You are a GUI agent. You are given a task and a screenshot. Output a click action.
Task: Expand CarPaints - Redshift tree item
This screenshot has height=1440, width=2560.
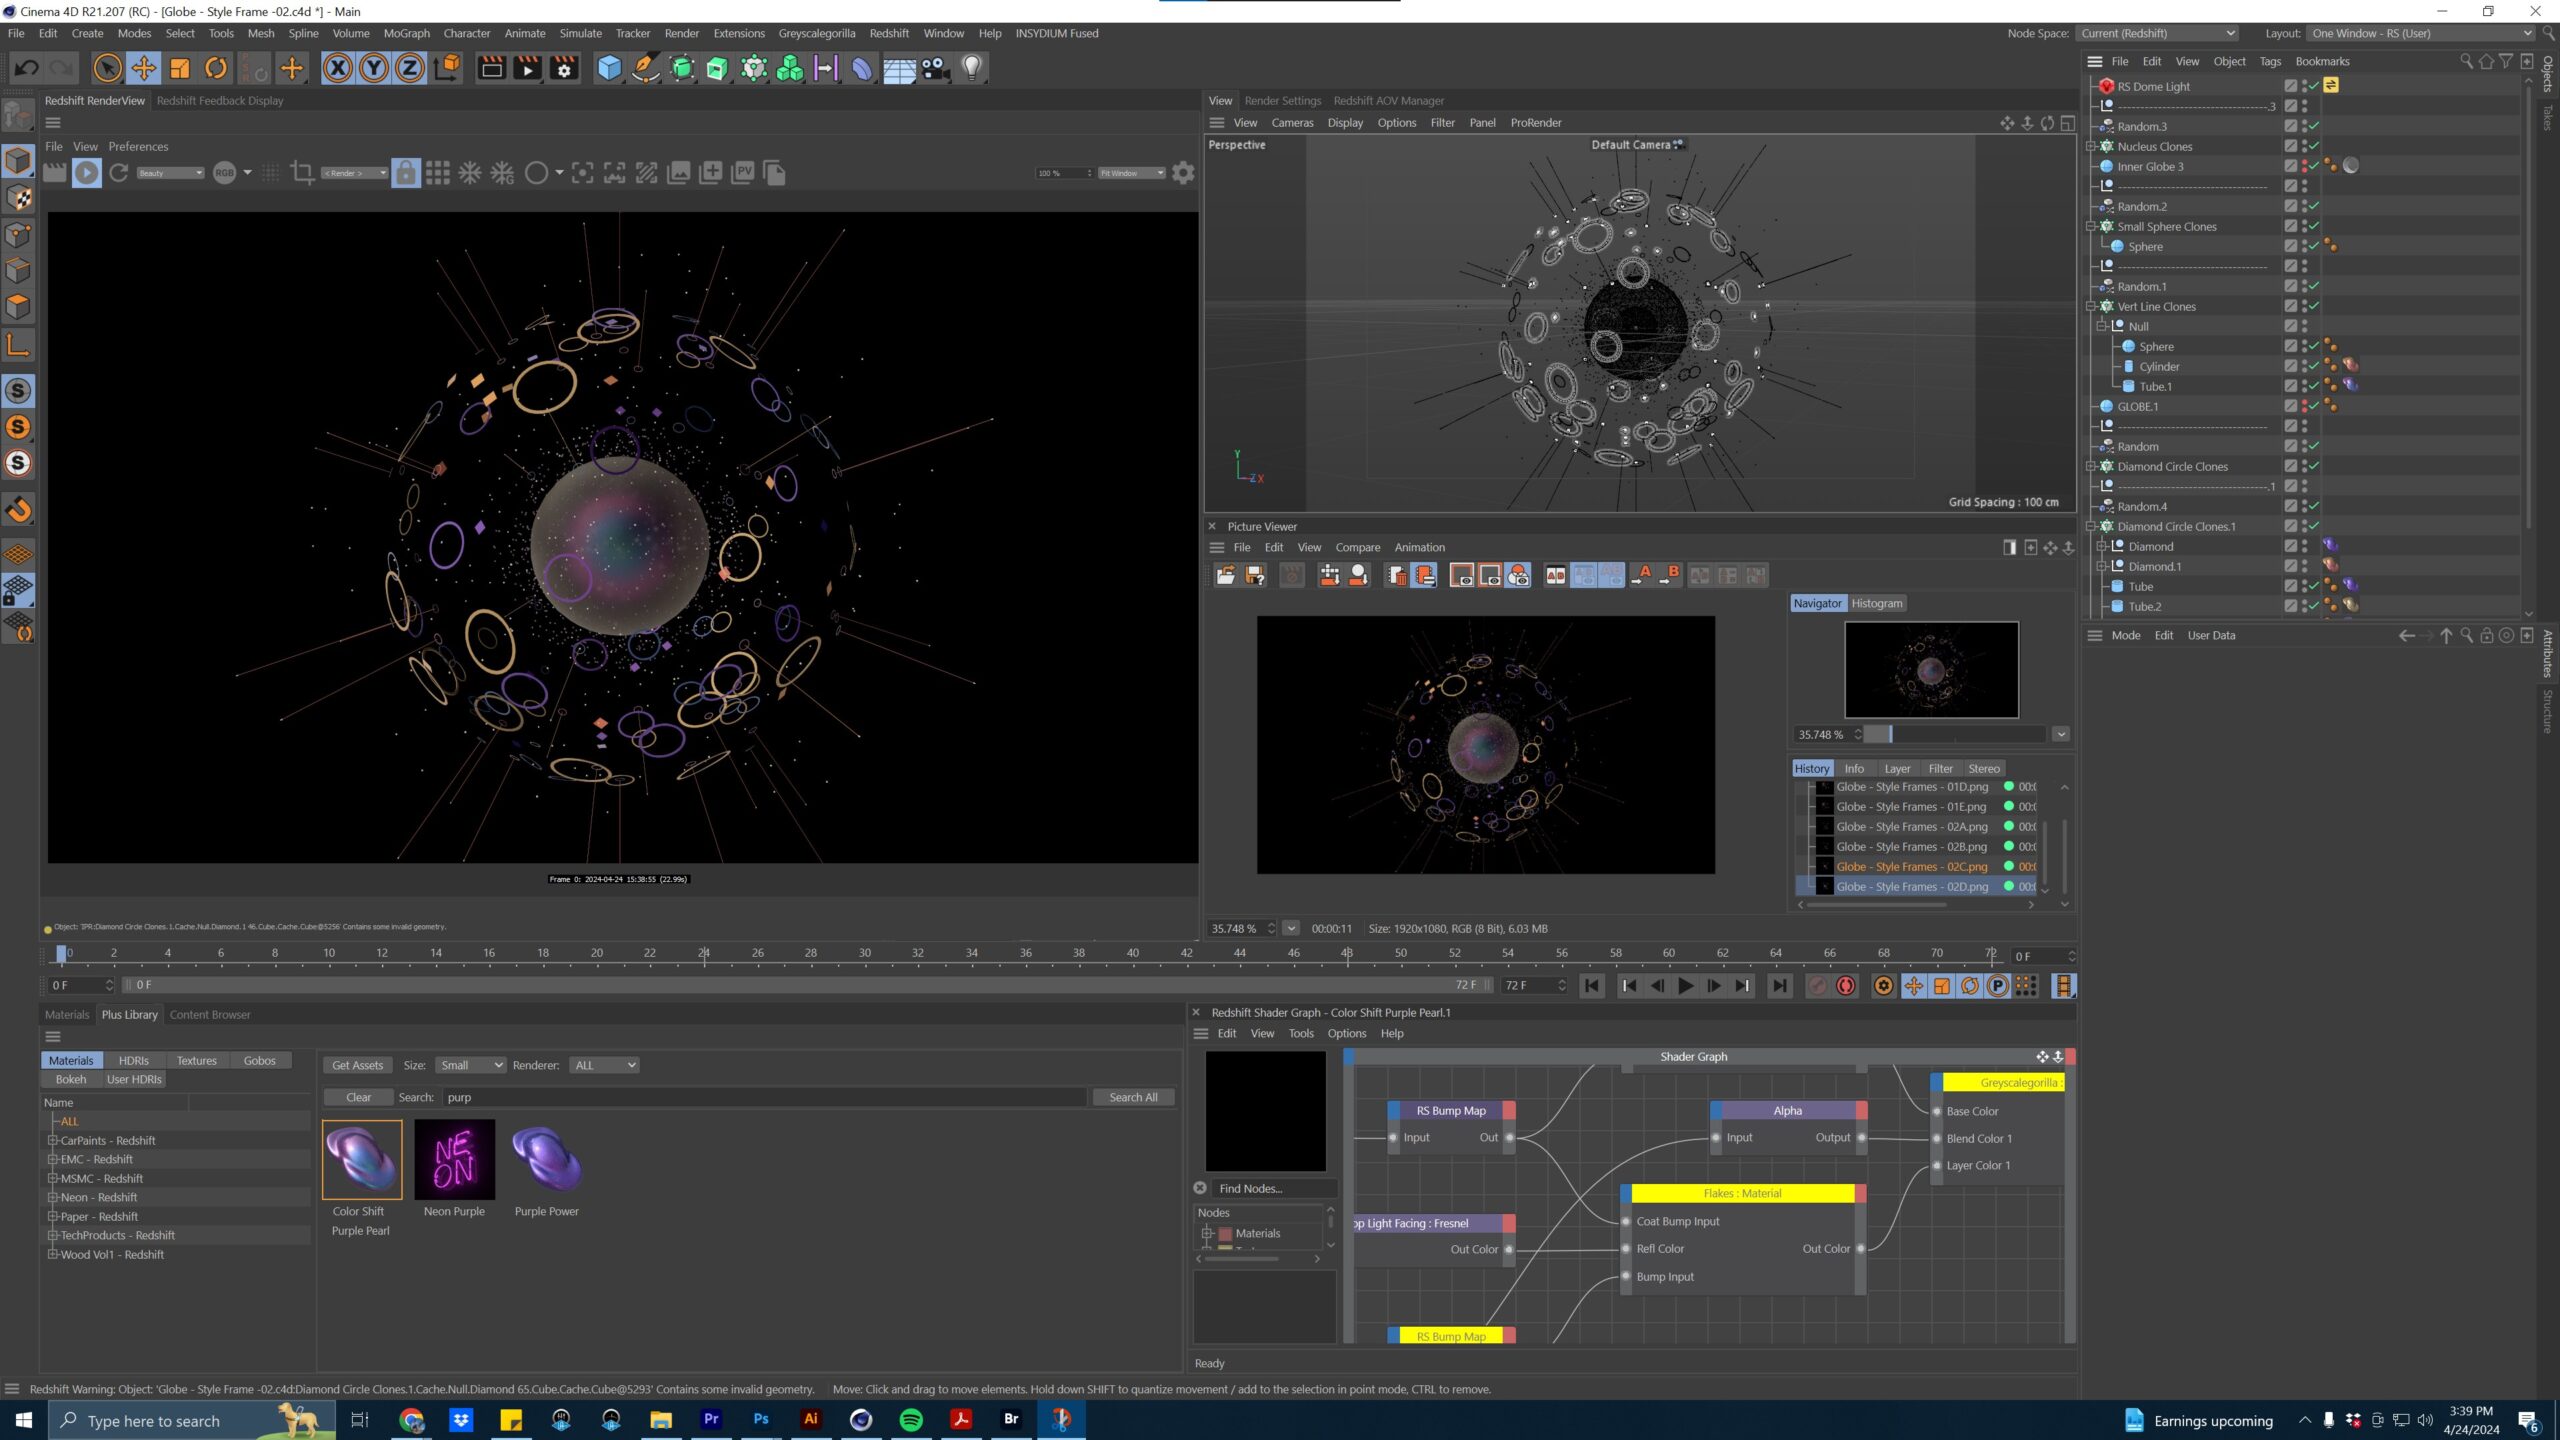[52, 1140]
